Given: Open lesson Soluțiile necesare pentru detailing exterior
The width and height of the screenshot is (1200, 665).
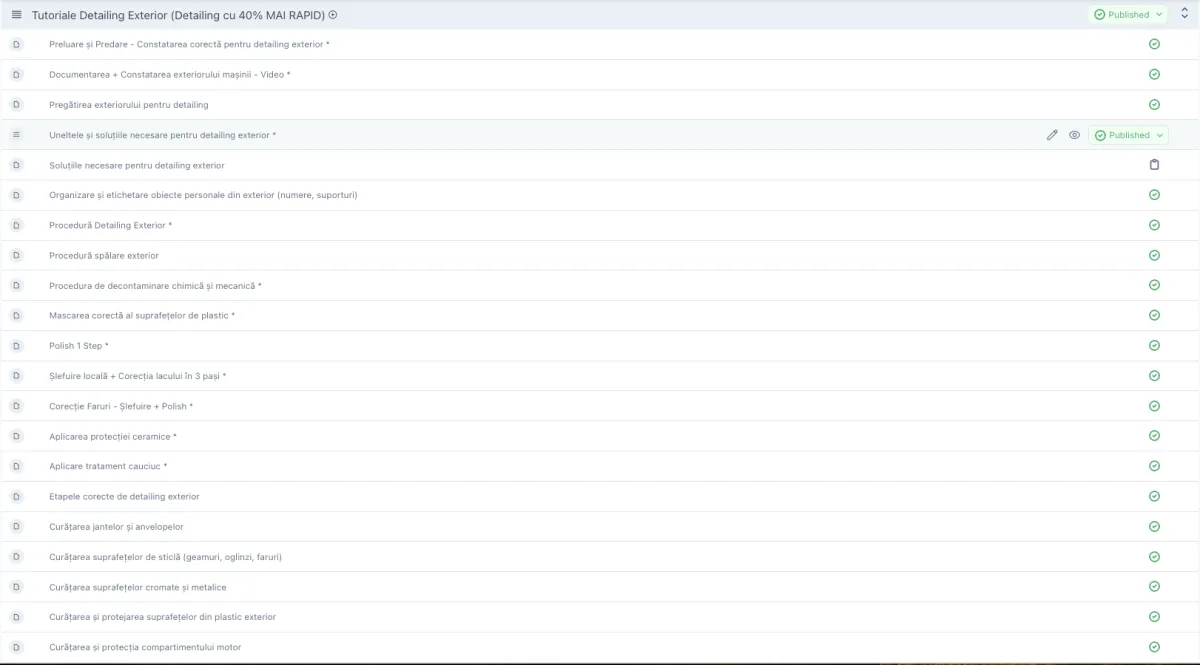Looking at the screenshot, I should [137, 165].
